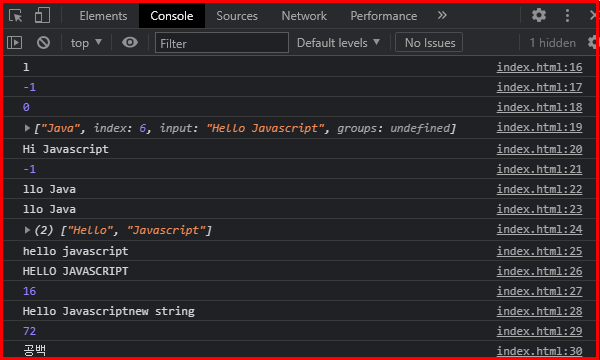Viewport: 600px width, 360px height.
Task: Open source link index.html:18
Action: (539, 107)
